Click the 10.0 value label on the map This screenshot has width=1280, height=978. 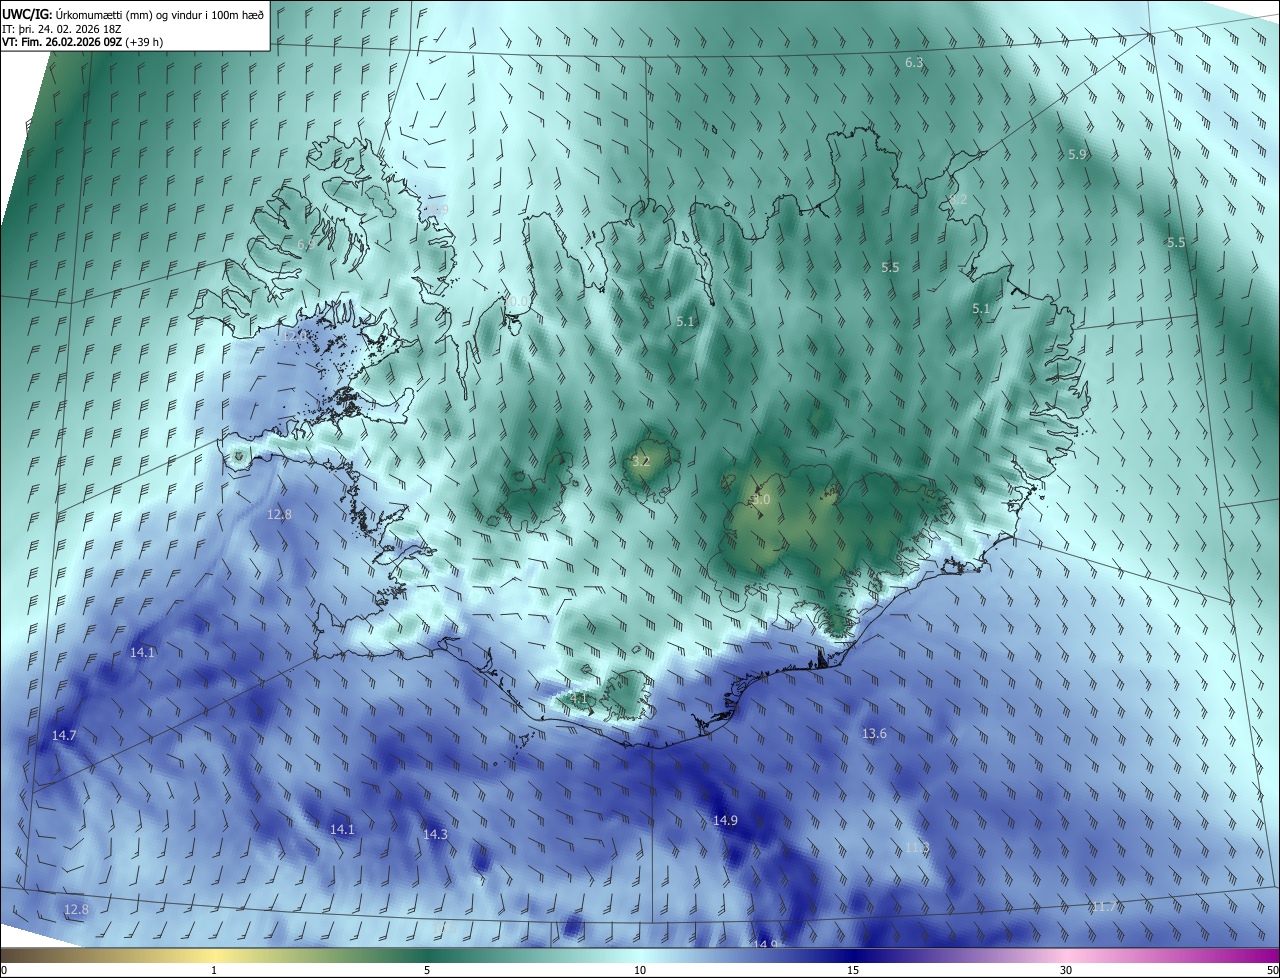pos(516,301)
